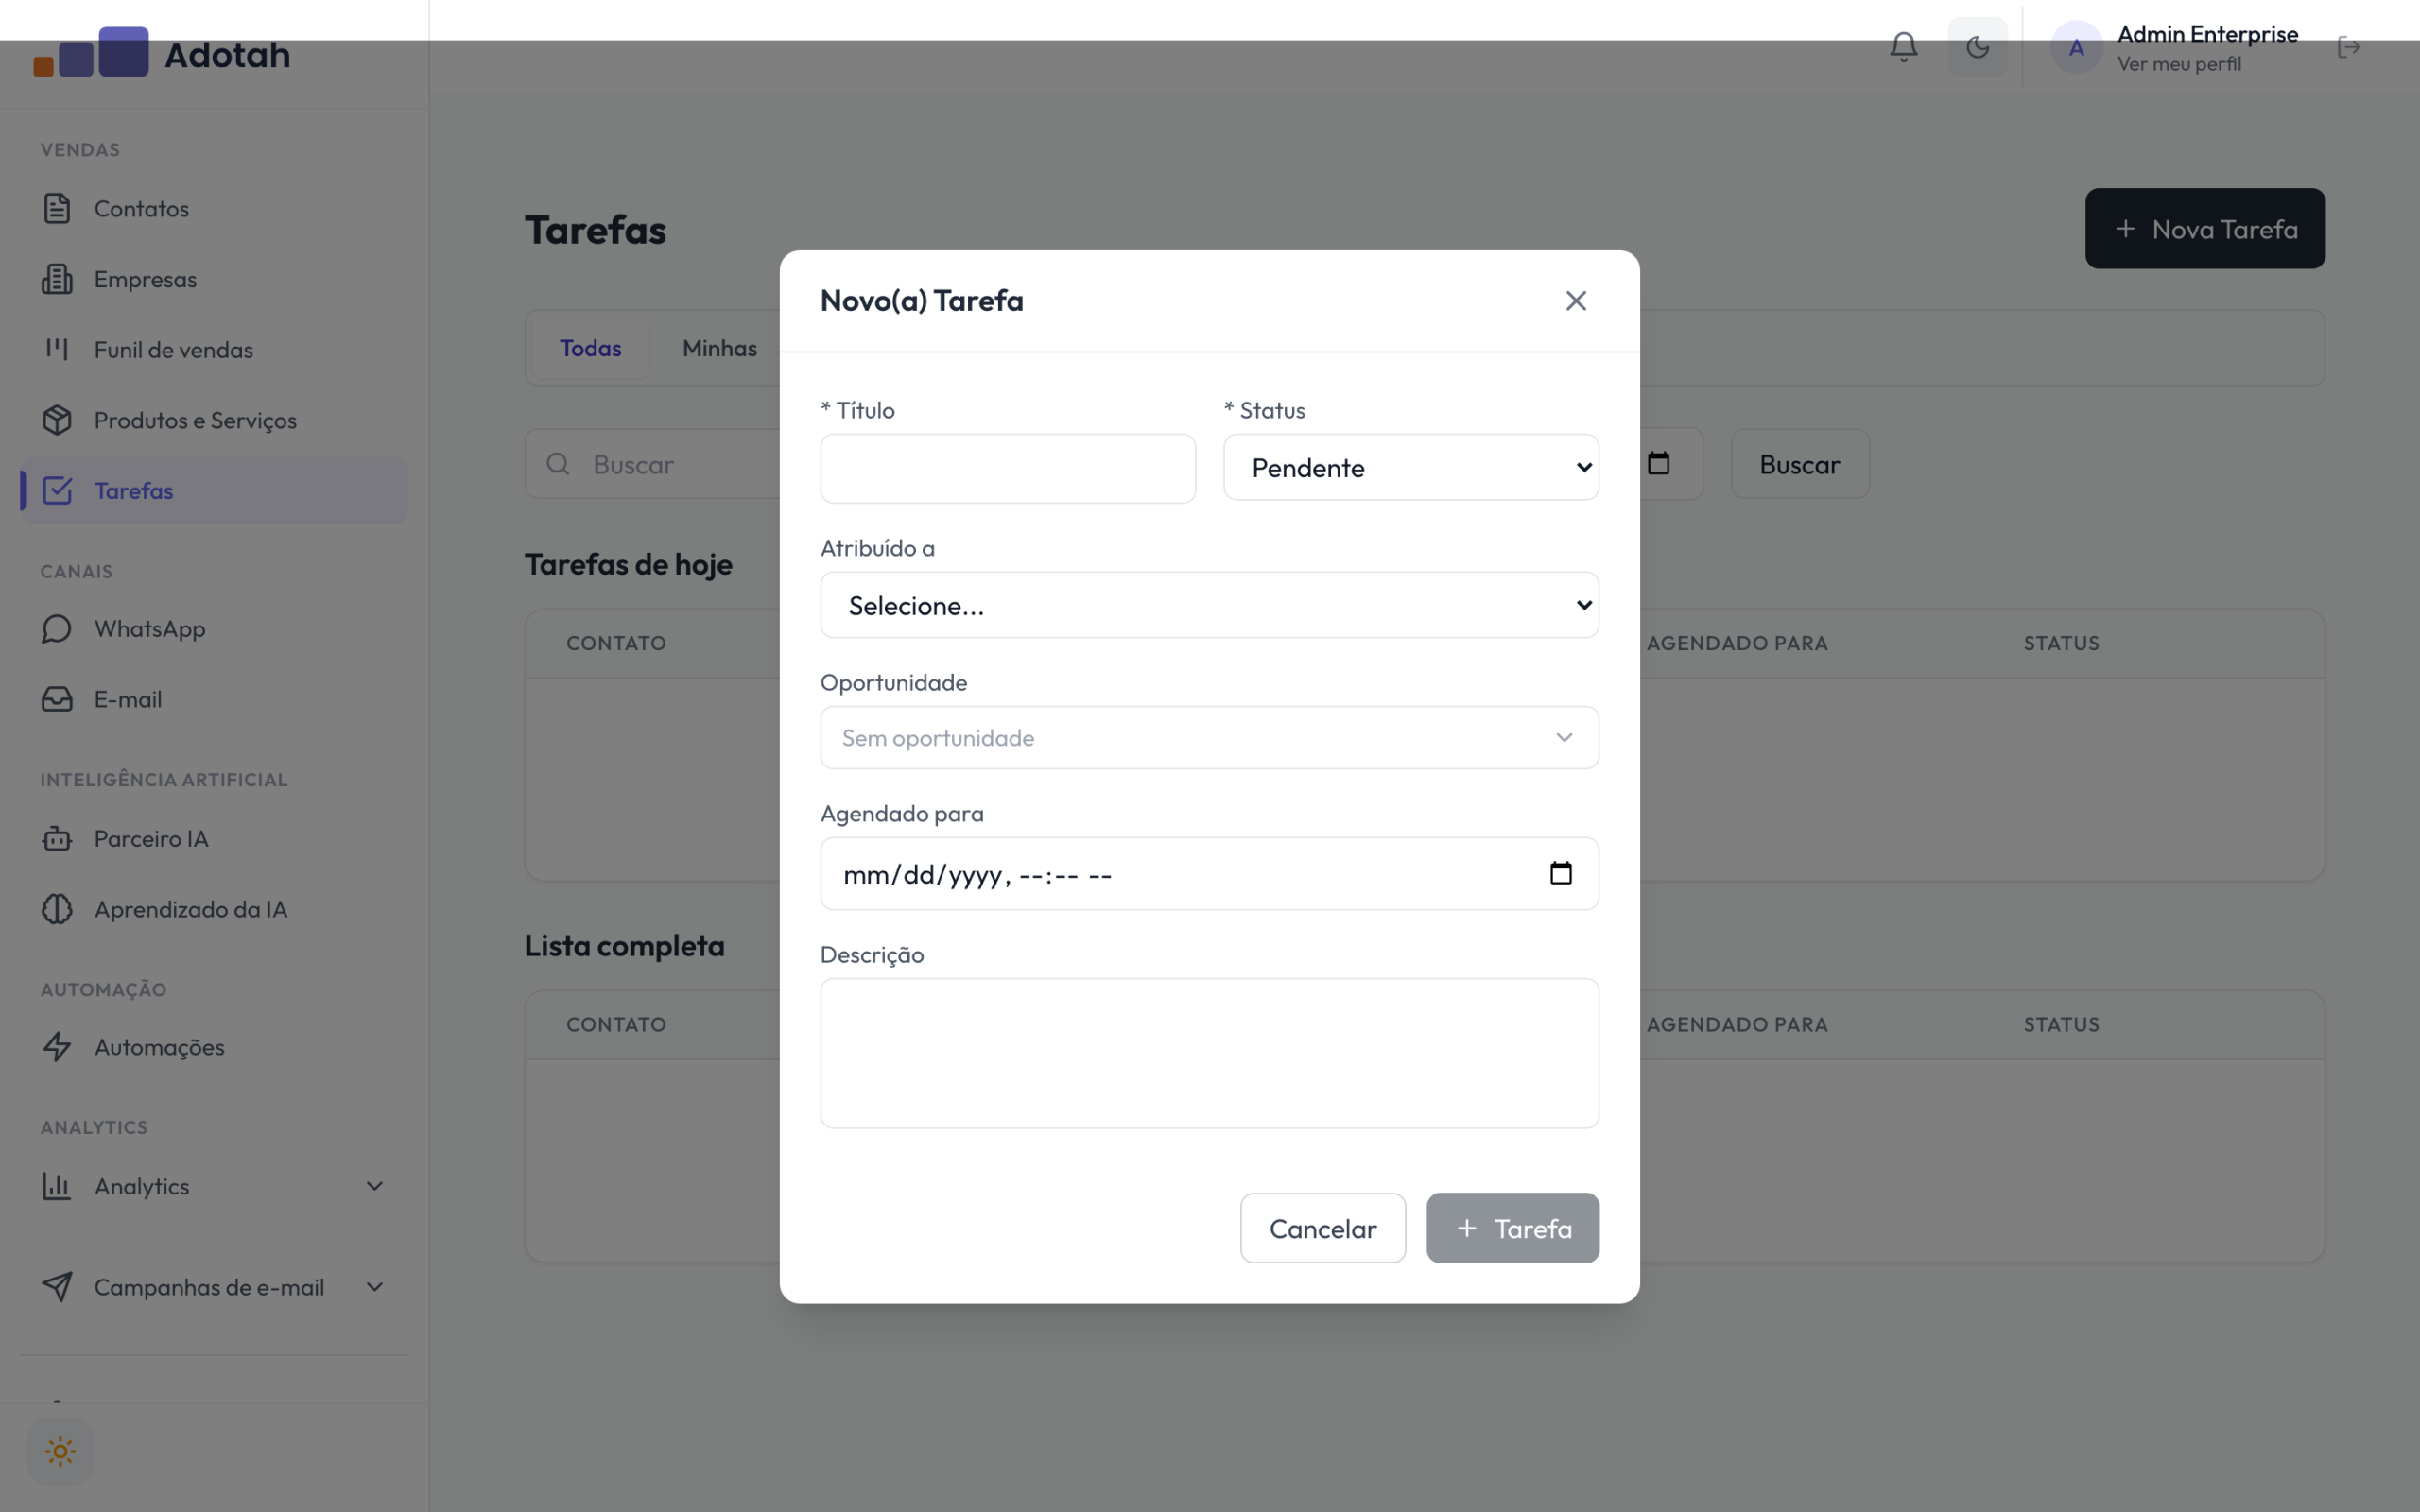2420x1512 pixels.
Task: Open the notifications bell
Action: [x=1903, y=47]
